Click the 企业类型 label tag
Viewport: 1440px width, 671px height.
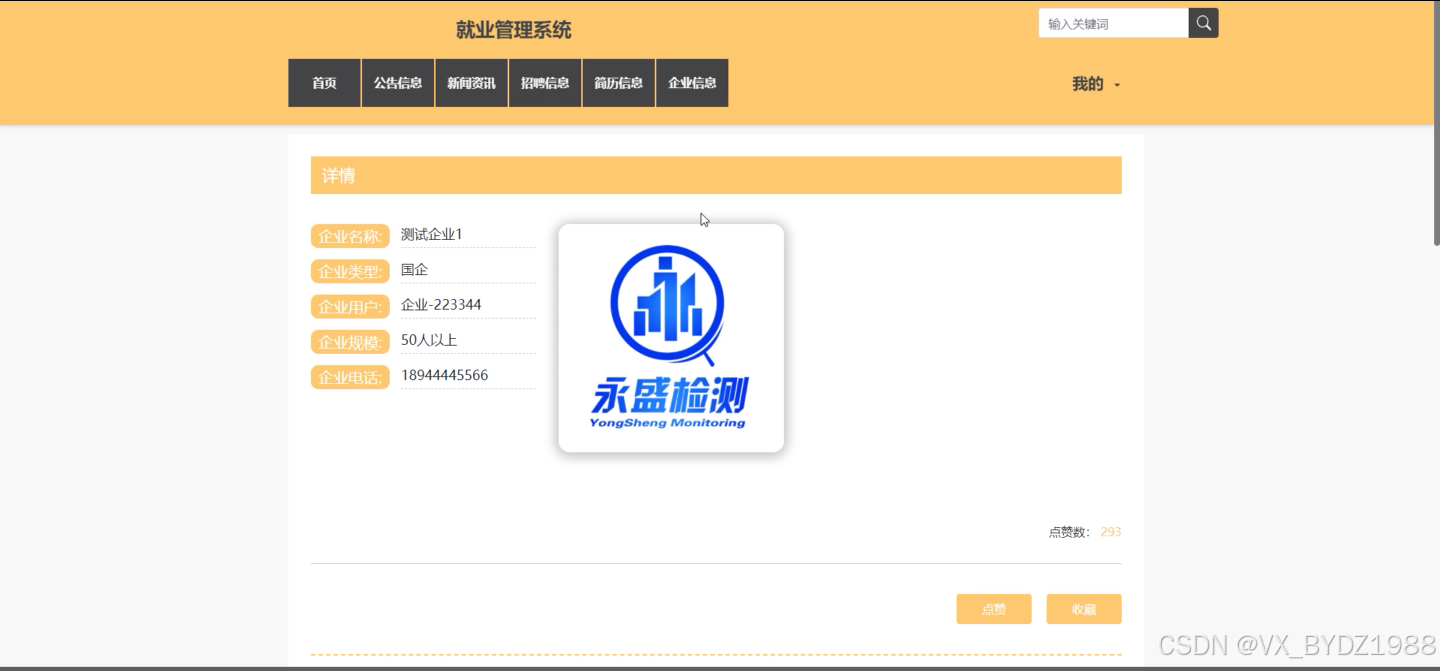(x=350, y=272)
